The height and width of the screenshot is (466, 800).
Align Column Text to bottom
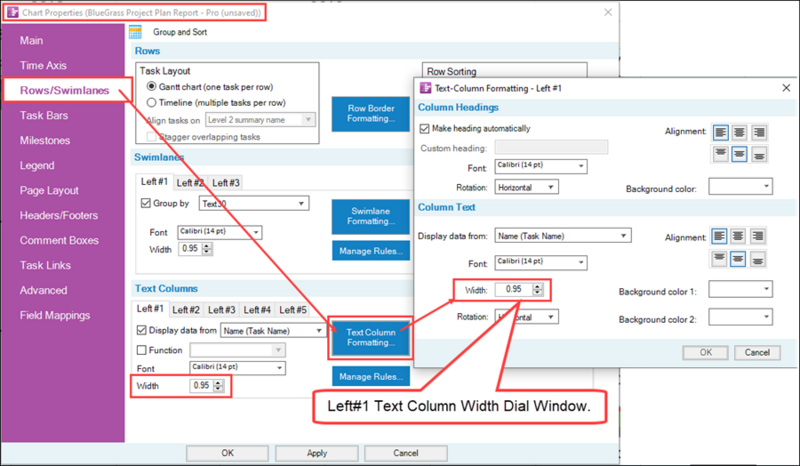[x=757, y=259]
